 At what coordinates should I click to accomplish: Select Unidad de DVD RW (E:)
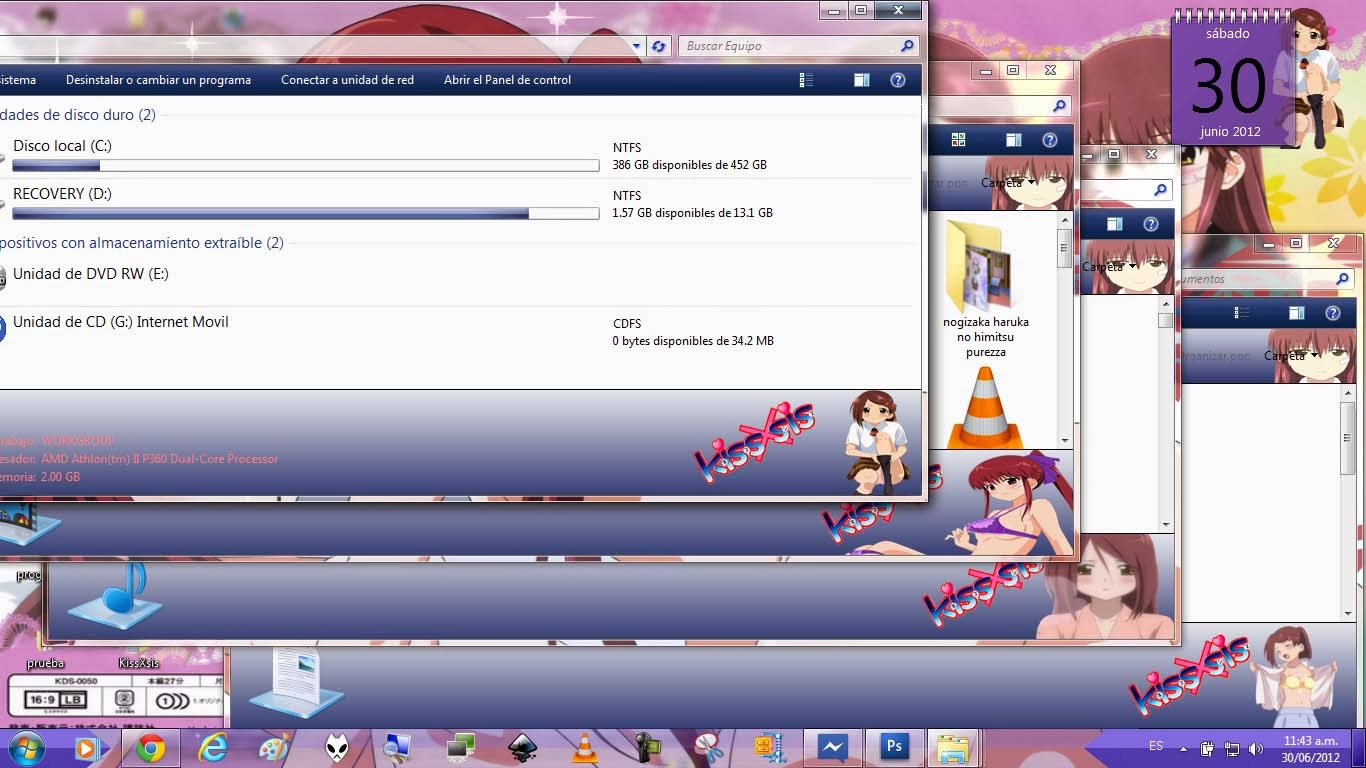[x=90, y=274]
